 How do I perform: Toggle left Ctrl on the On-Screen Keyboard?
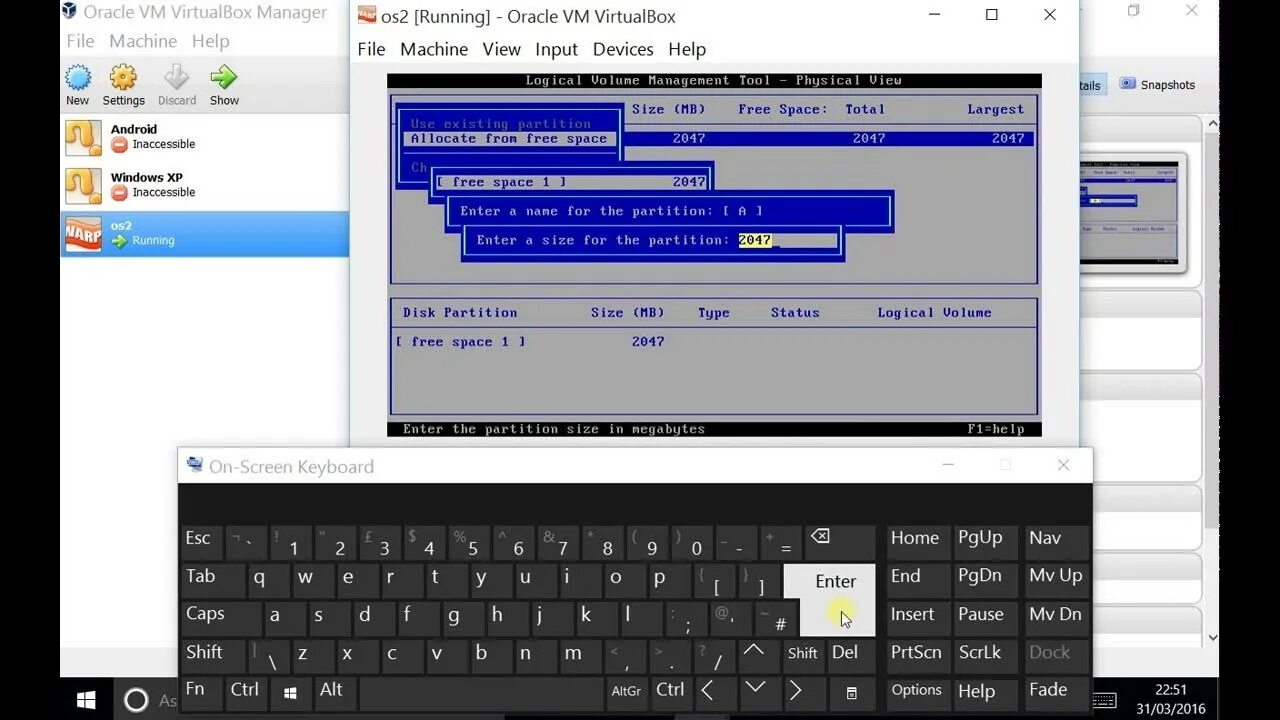245,692
